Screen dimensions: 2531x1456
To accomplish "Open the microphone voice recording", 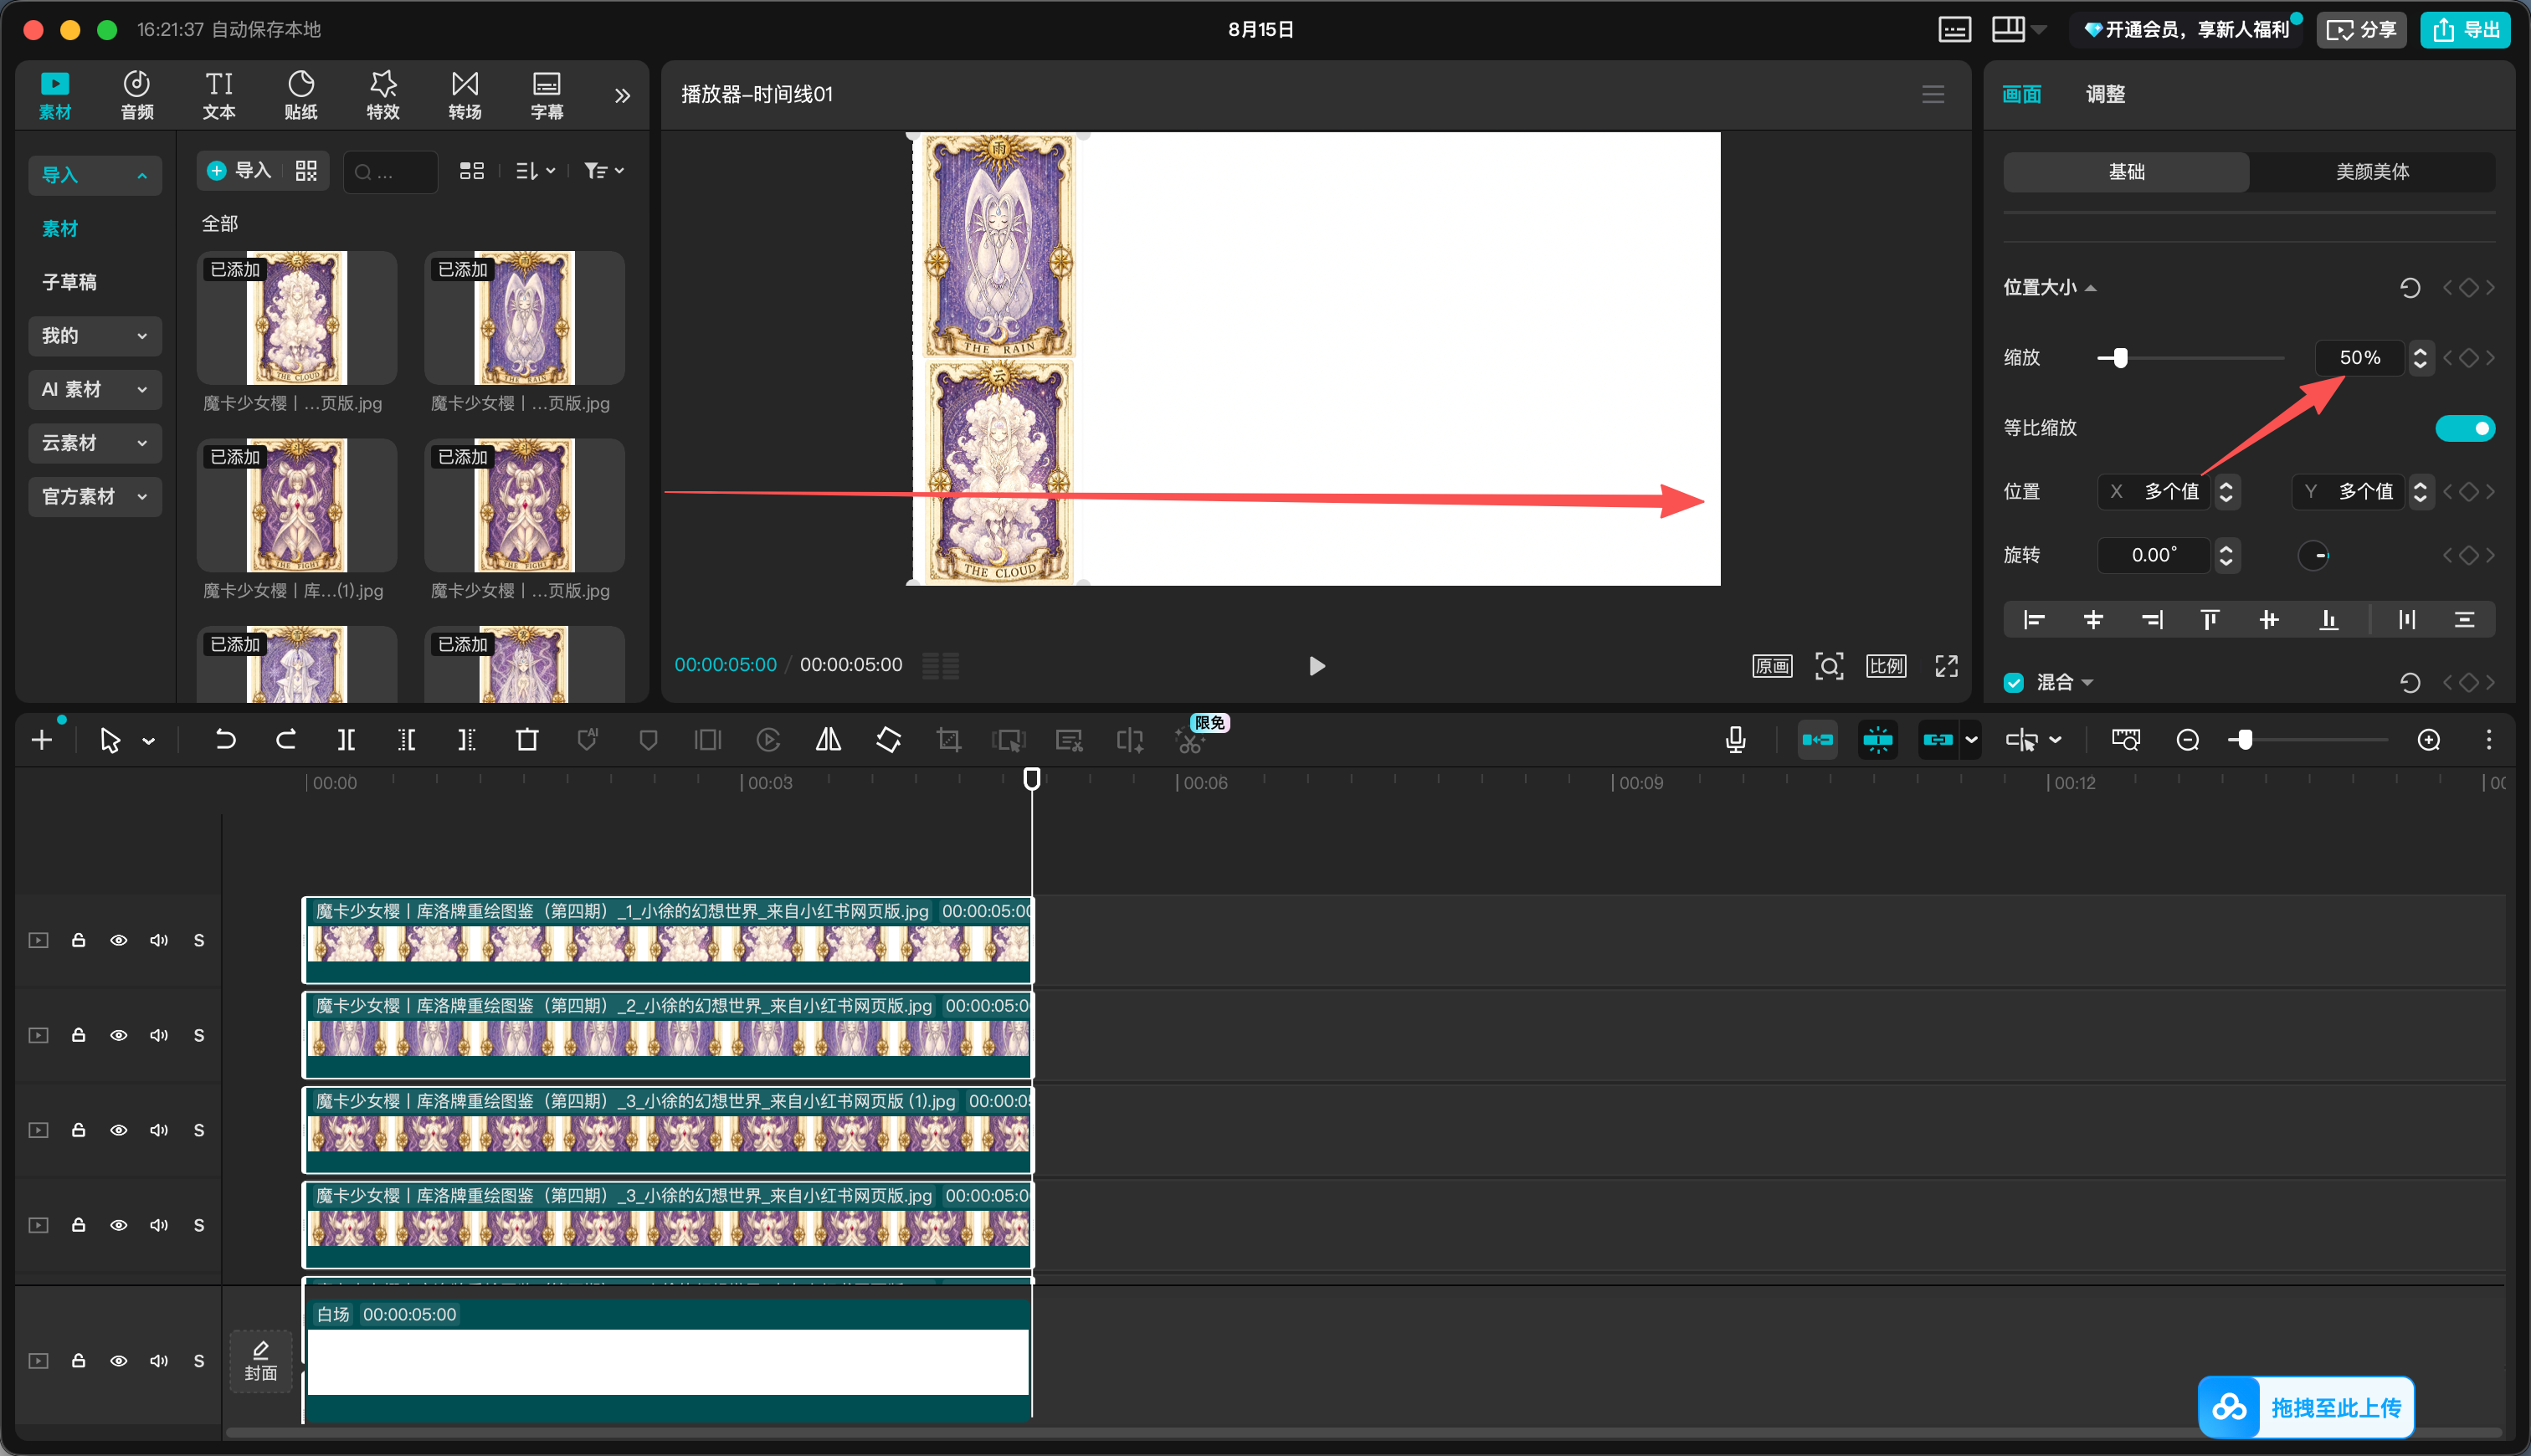I will click(1736, 740).
